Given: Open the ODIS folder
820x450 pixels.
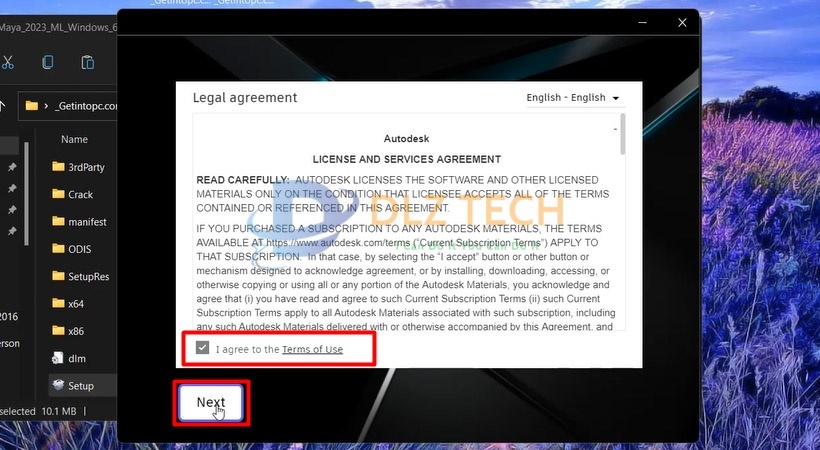Looking at the screenshot, I should (72, 249).
